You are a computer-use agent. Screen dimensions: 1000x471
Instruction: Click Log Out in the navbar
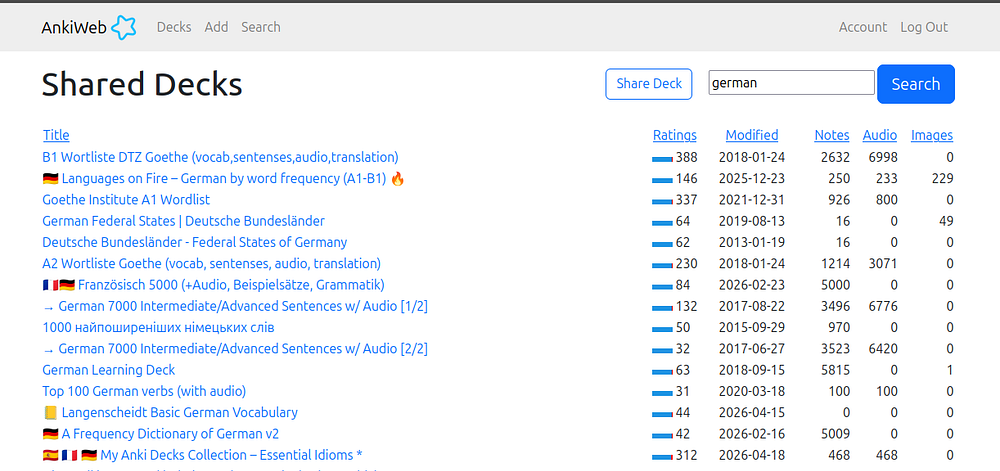click(x=924, y=27)
